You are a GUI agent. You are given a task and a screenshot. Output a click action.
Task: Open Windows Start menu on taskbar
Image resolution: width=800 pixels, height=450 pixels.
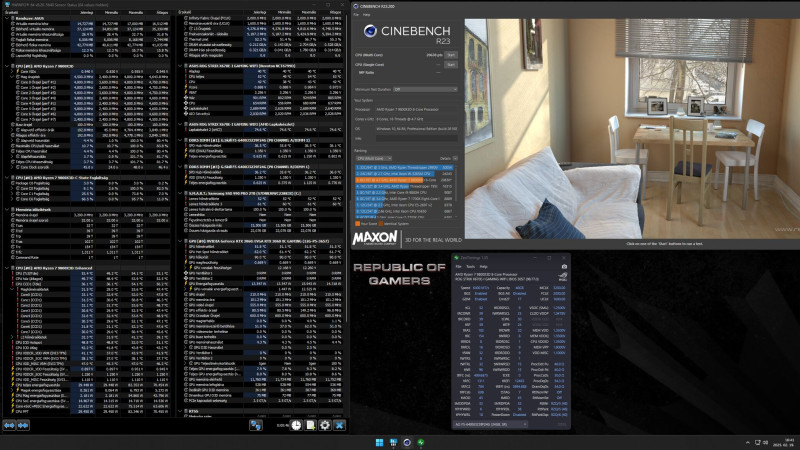click(379, 442)
